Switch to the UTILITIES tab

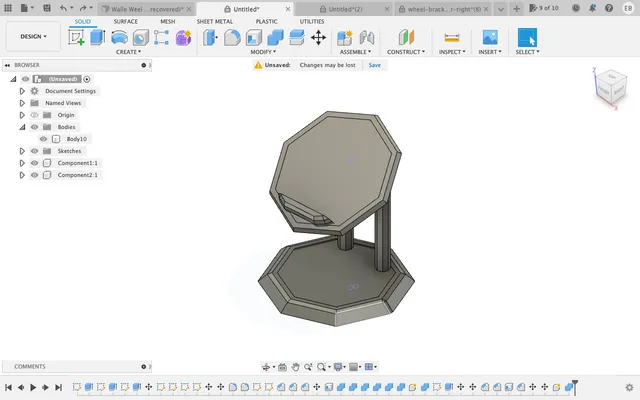(x=312, y=21)
